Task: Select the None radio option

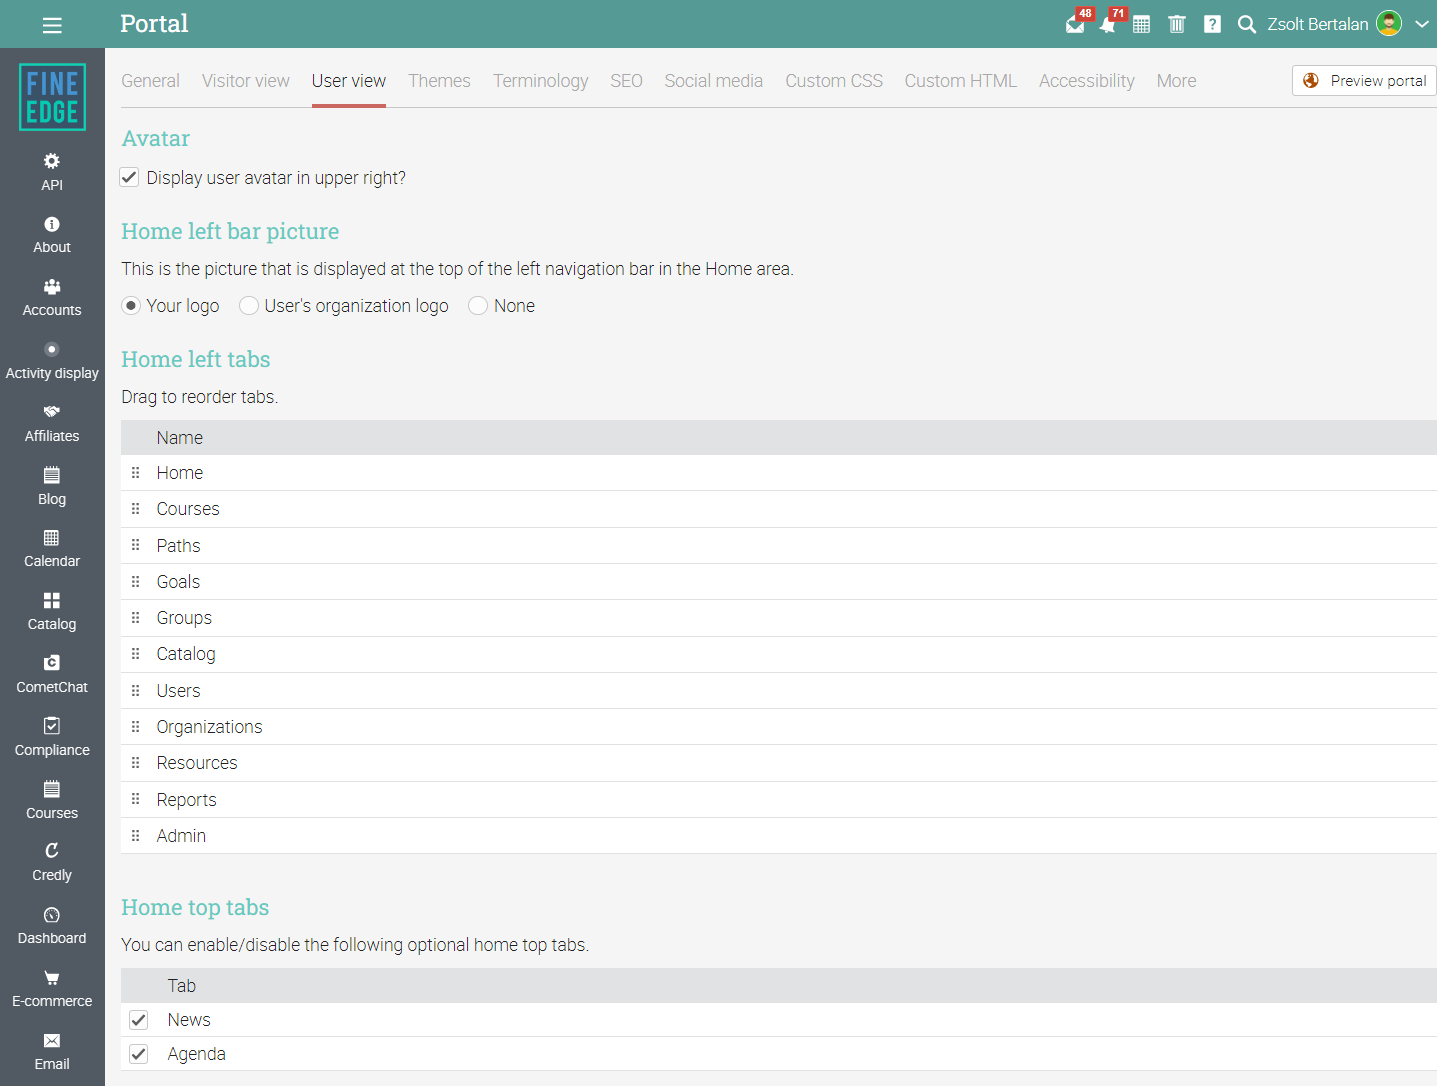Action: [478, 305]
